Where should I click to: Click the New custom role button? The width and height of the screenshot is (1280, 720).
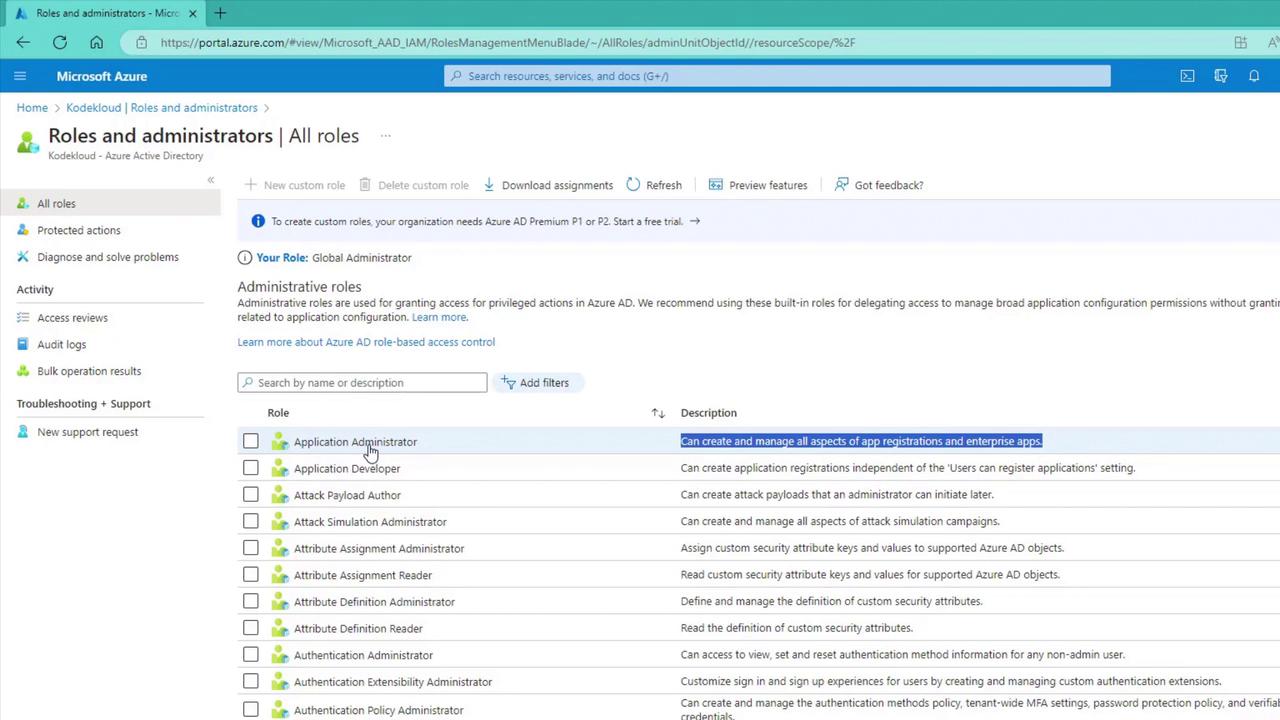click(295, 185)
